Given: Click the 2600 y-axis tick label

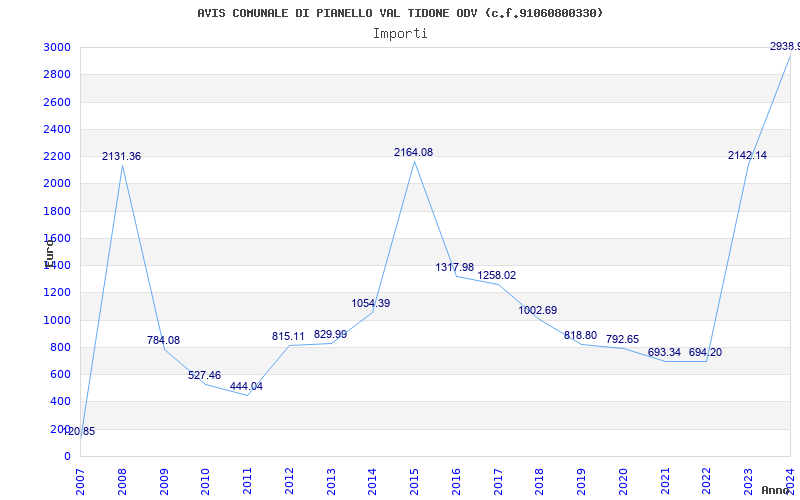Looking at the screenshot, I should pos(57,102).
